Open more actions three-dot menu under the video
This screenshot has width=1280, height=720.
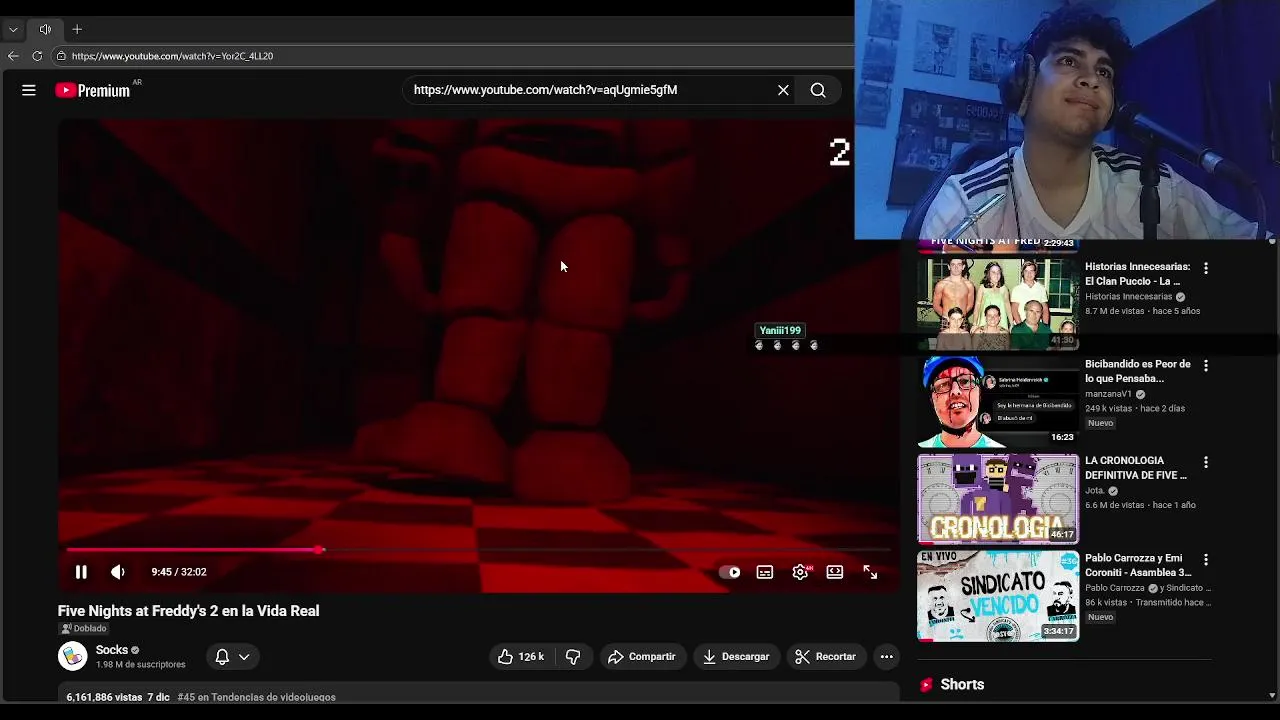(x=886, y=656)
